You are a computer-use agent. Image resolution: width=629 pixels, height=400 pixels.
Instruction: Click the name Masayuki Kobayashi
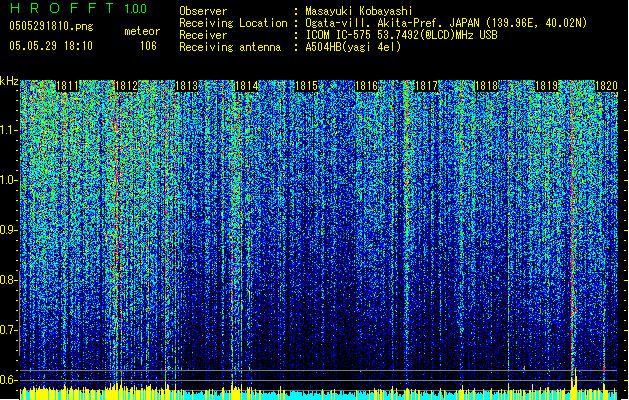[359, 11]
